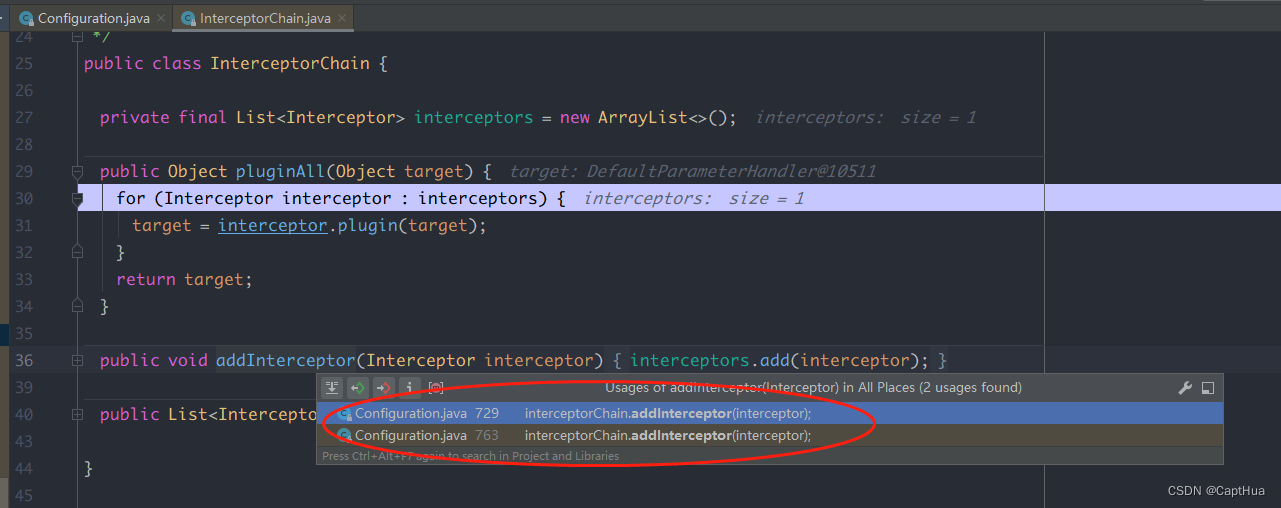
Task: Click the pluginAll method name
Action: coord(280,172)
